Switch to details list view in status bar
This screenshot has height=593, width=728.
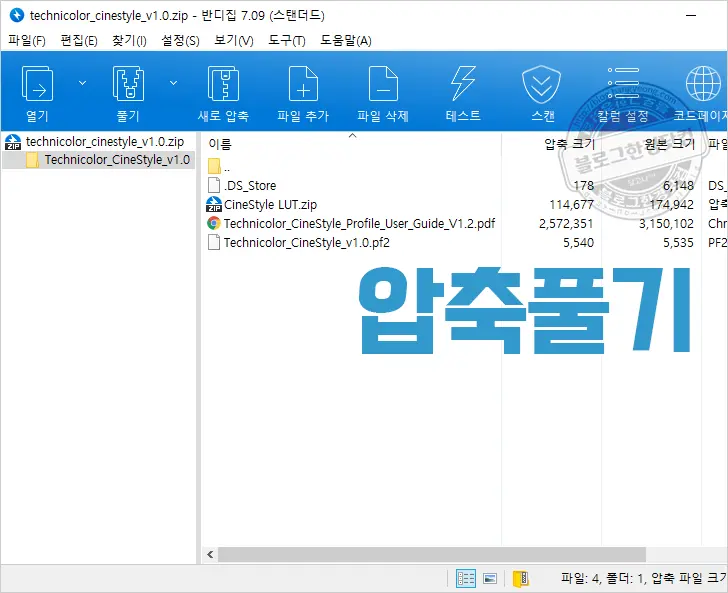pyautogui.click(x=466, y=578)
